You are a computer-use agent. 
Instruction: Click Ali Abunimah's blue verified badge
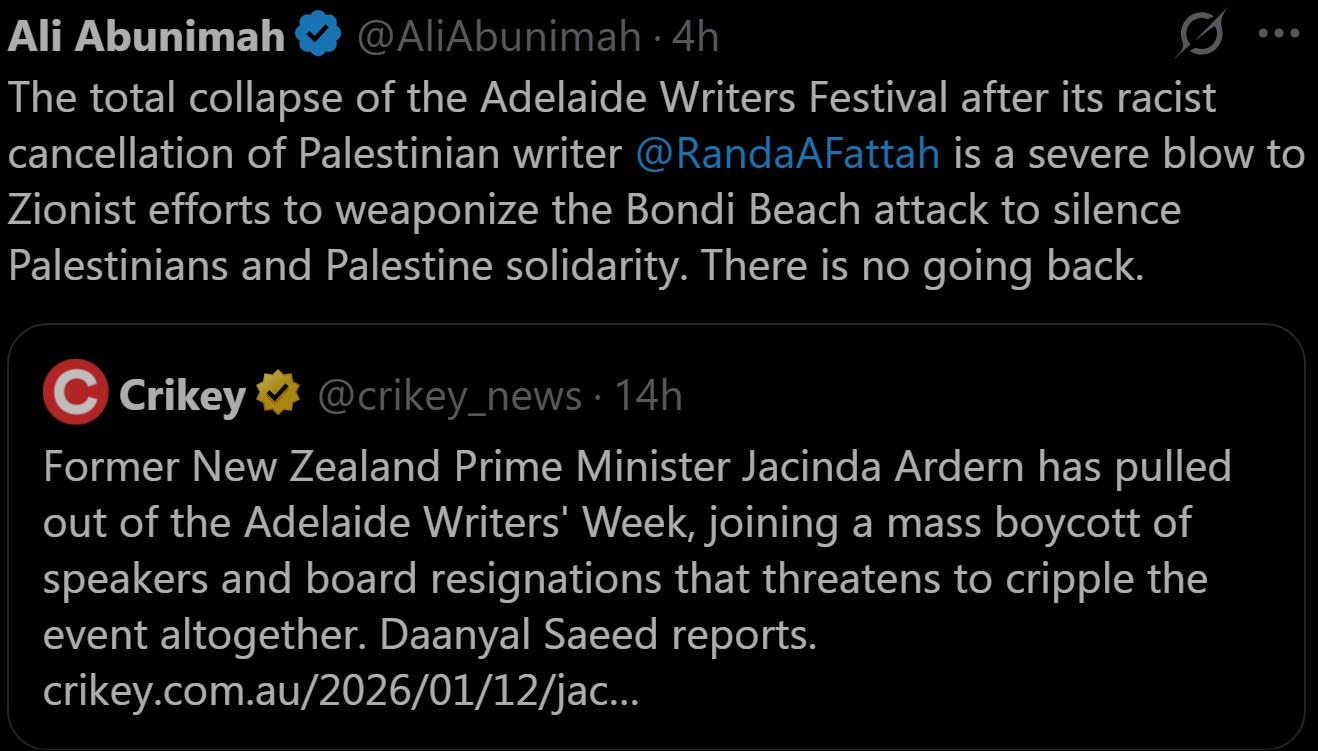pyautogui.click(x=319, y=37)
